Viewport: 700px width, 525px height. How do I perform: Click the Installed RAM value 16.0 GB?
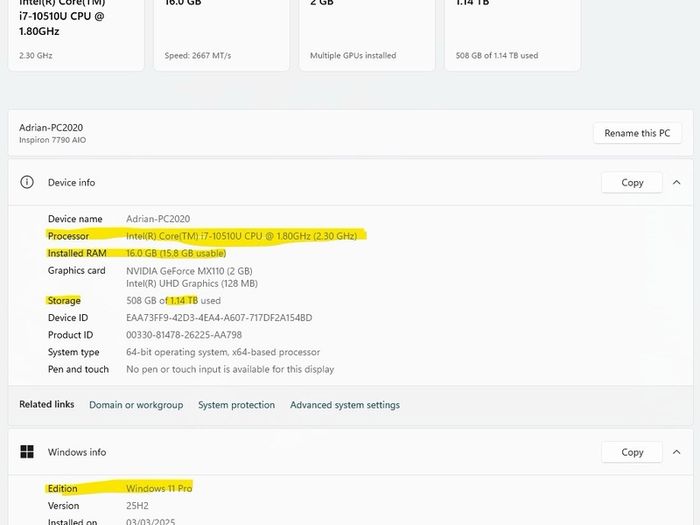tap(176, 254)
